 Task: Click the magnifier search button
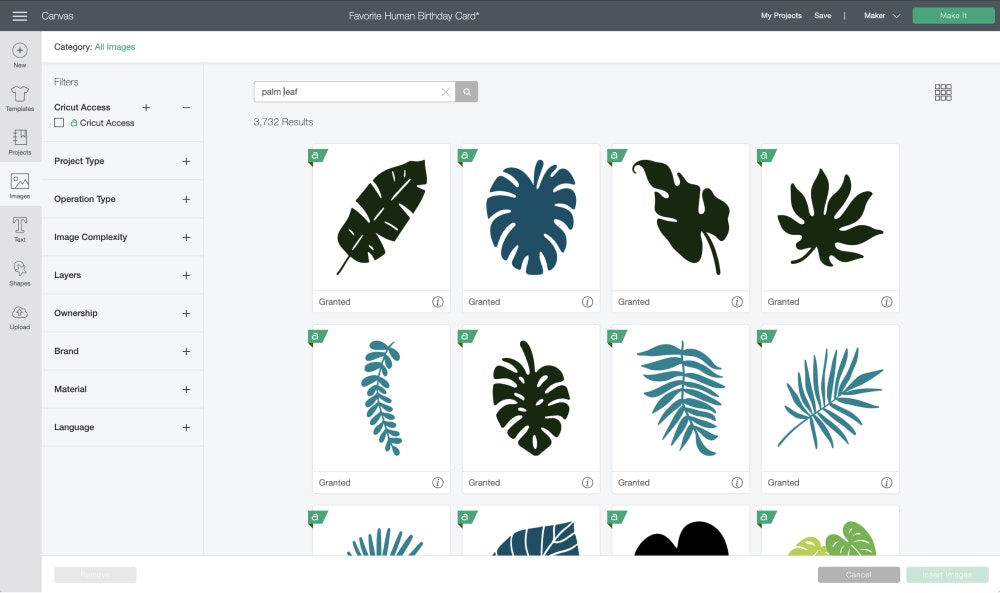(x=467, y=92)
